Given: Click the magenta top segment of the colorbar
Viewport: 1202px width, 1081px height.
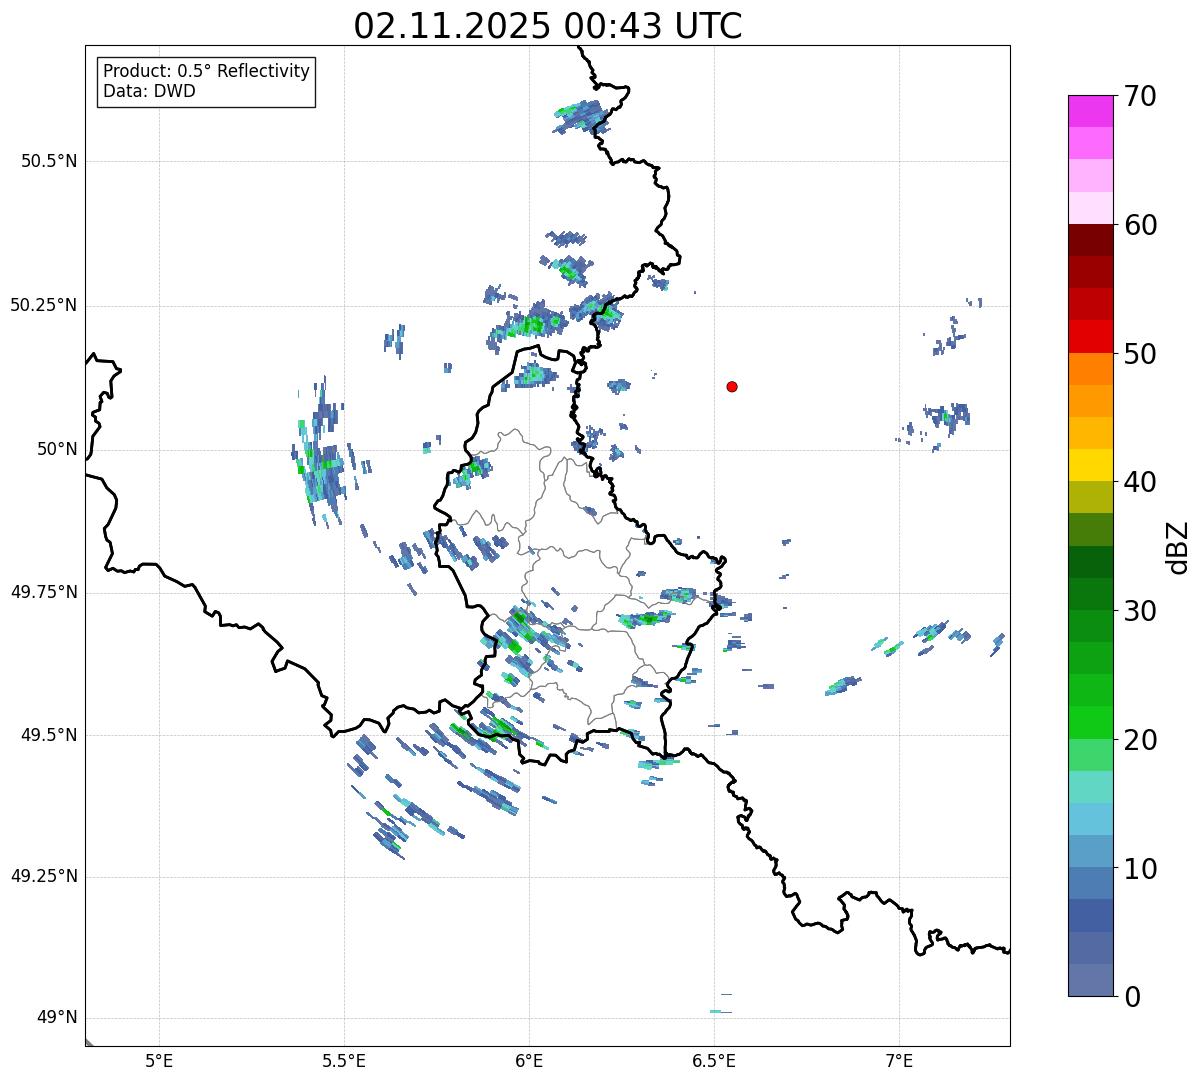Looking at the screenshot, I should tap(1090, 111).
